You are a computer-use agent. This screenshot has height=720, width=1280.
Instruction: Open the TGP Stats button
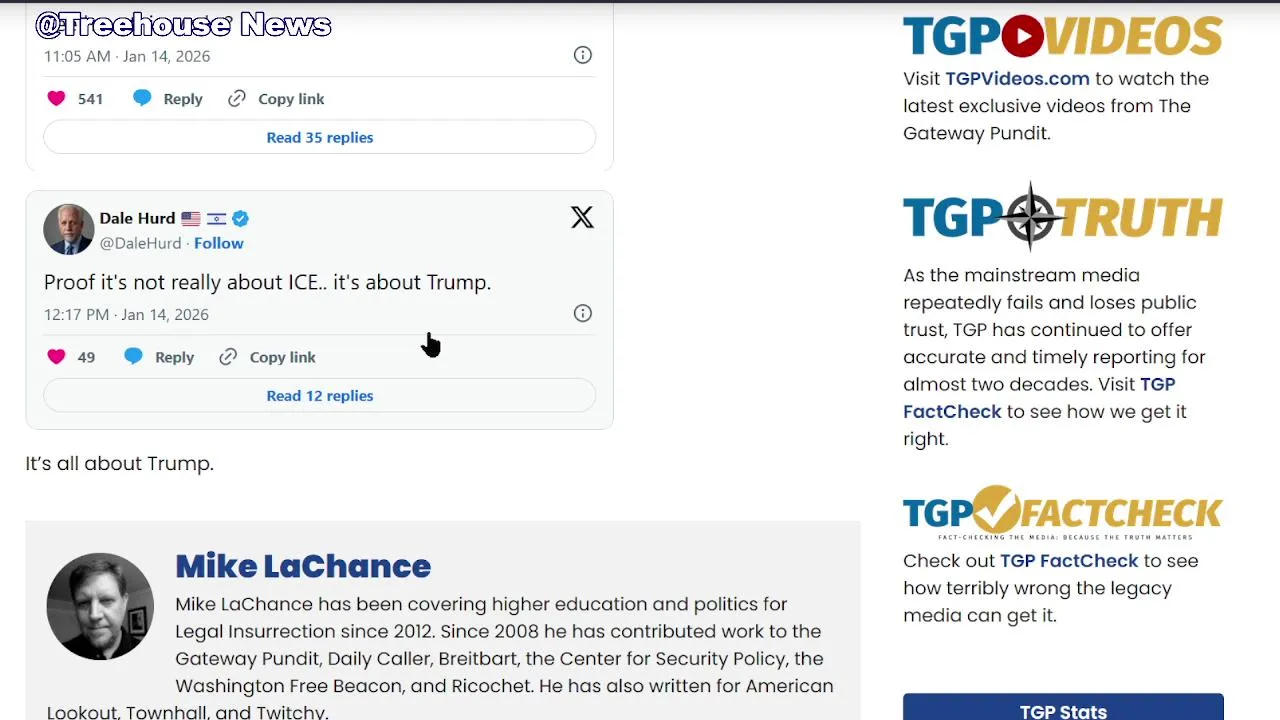point(1062,710)
